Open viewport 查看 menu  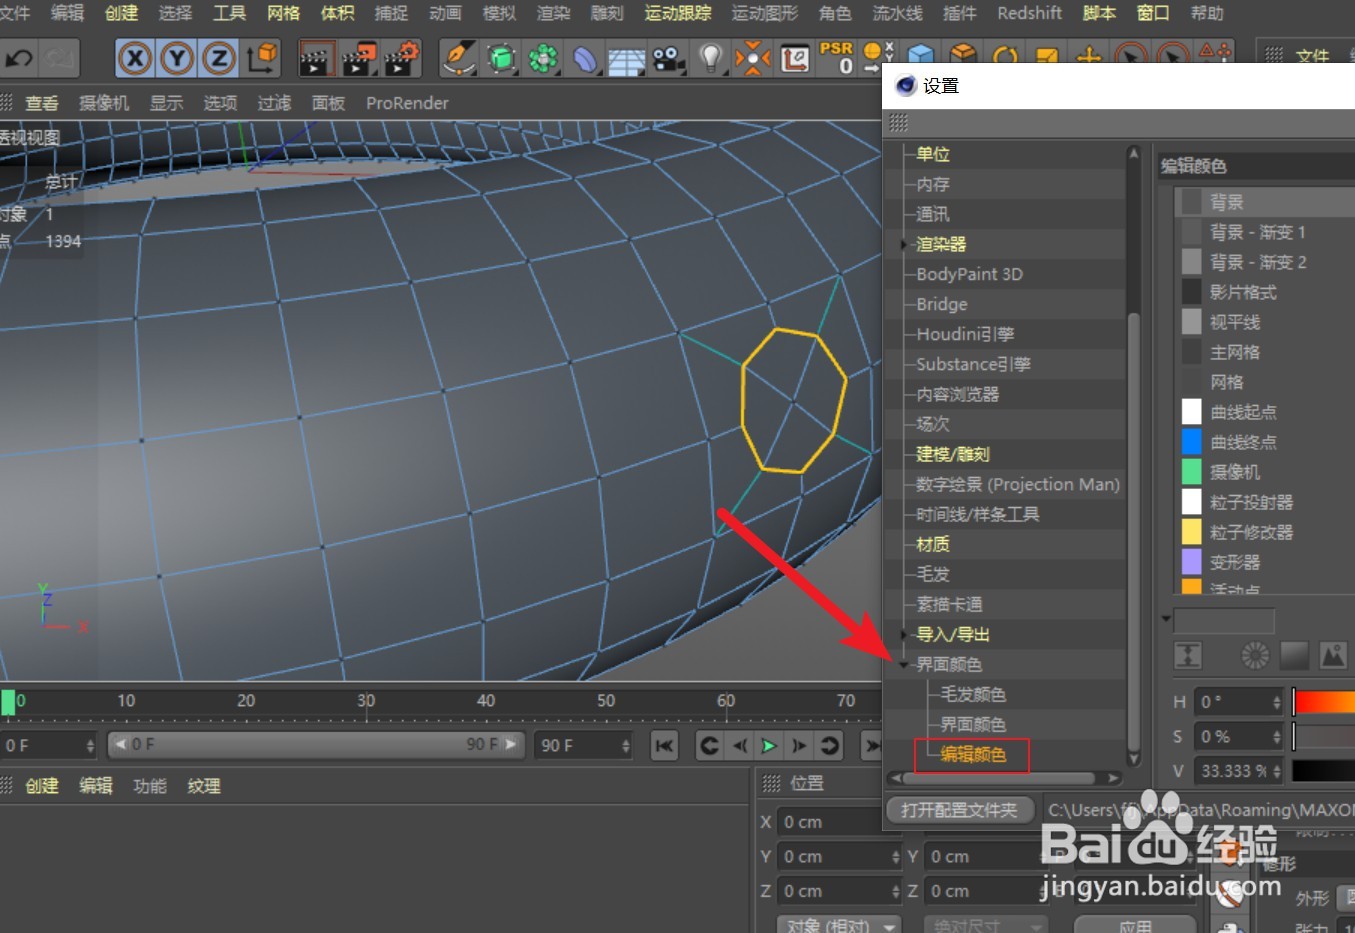pyautogui.click(x=42, y=103)
